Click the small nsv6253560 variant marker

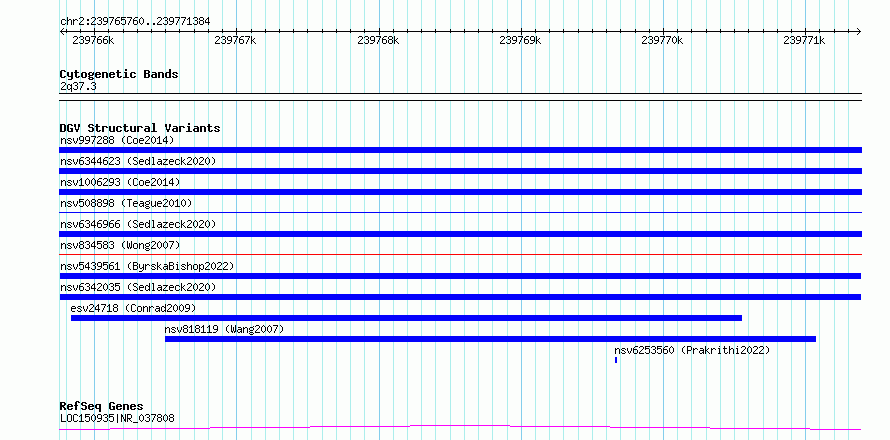coord(616,360)
